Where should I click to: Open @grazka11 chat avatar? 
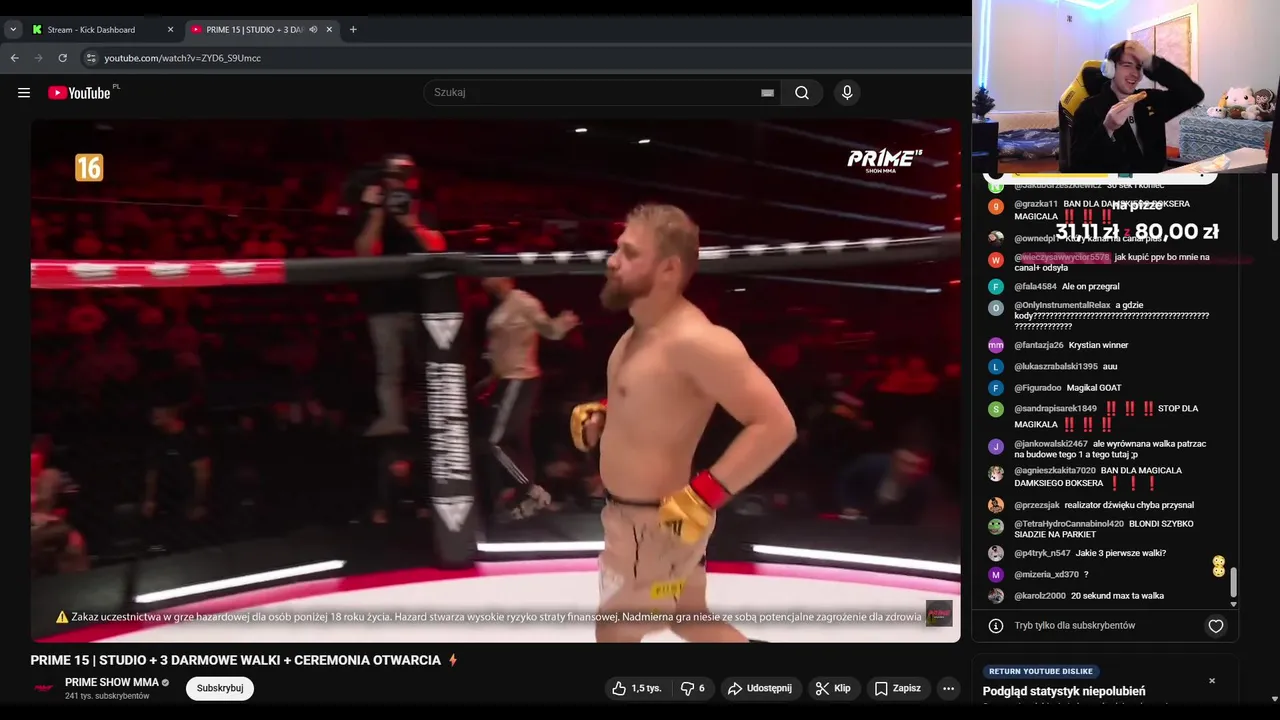pyautogui.click(x=996, y=207)
